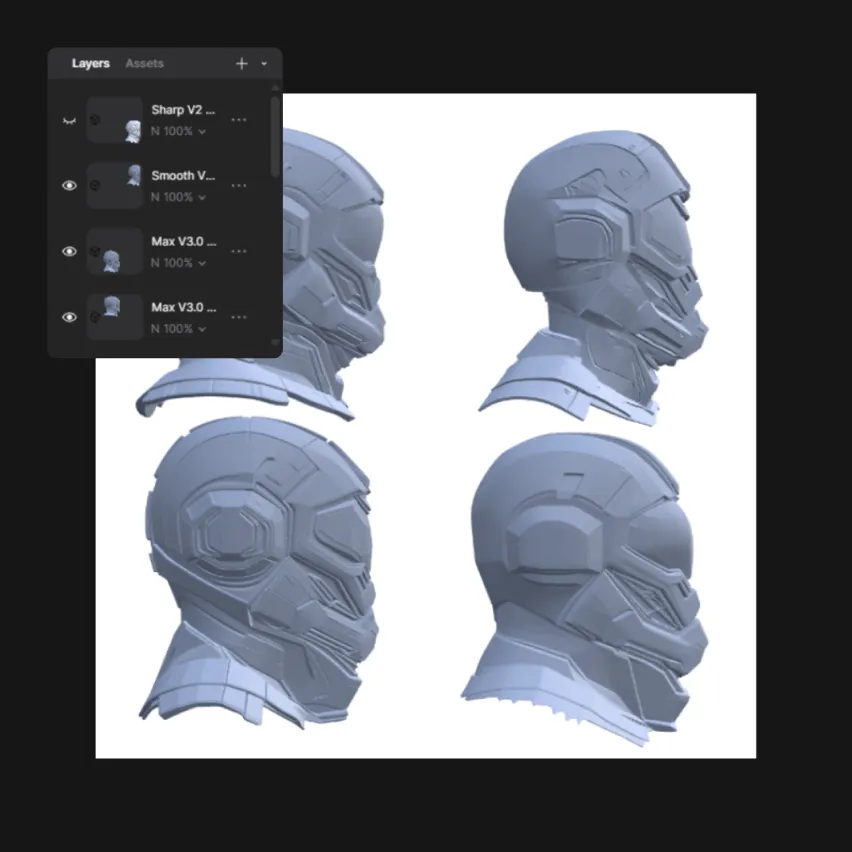
Task: Select the bottom-left helmet model on canvas
Action: click(x=259, y=572)
